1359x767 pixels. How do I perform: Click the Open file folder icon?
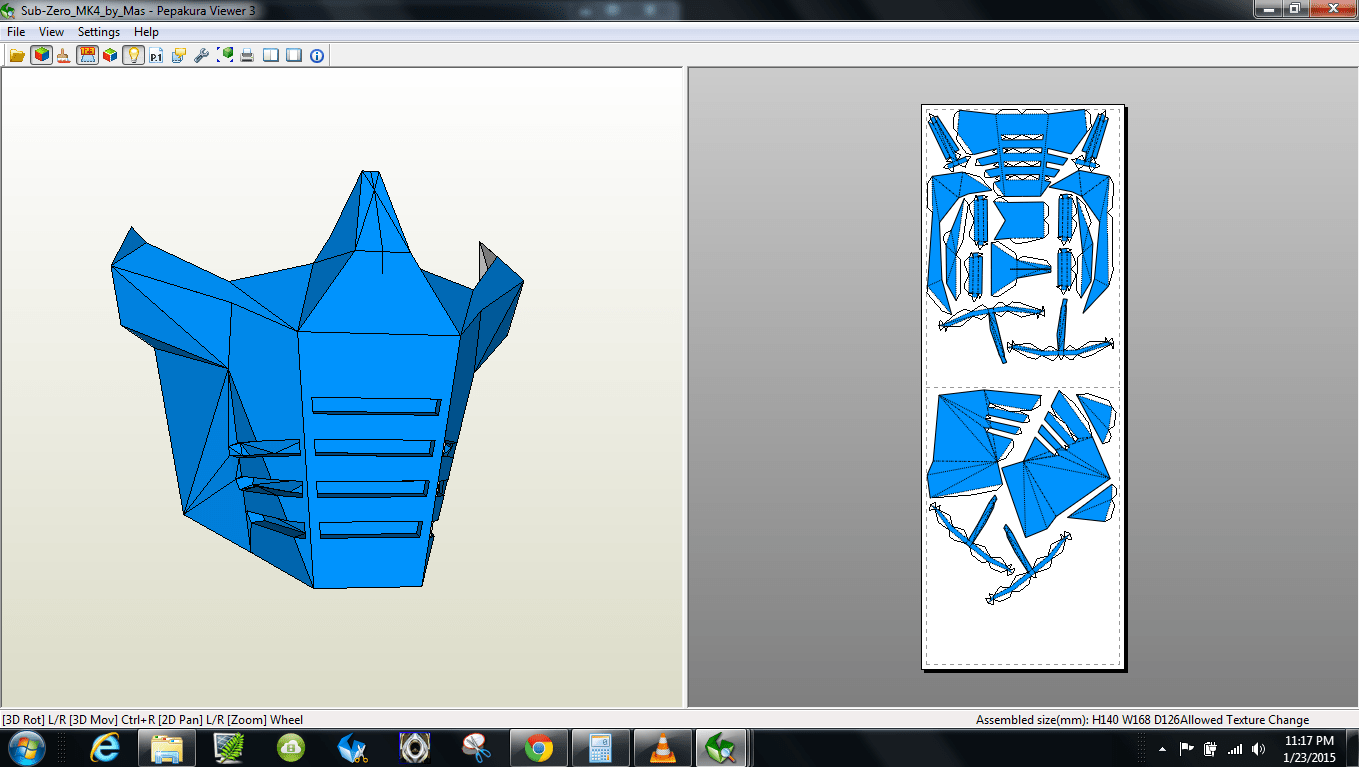(18, 55)
